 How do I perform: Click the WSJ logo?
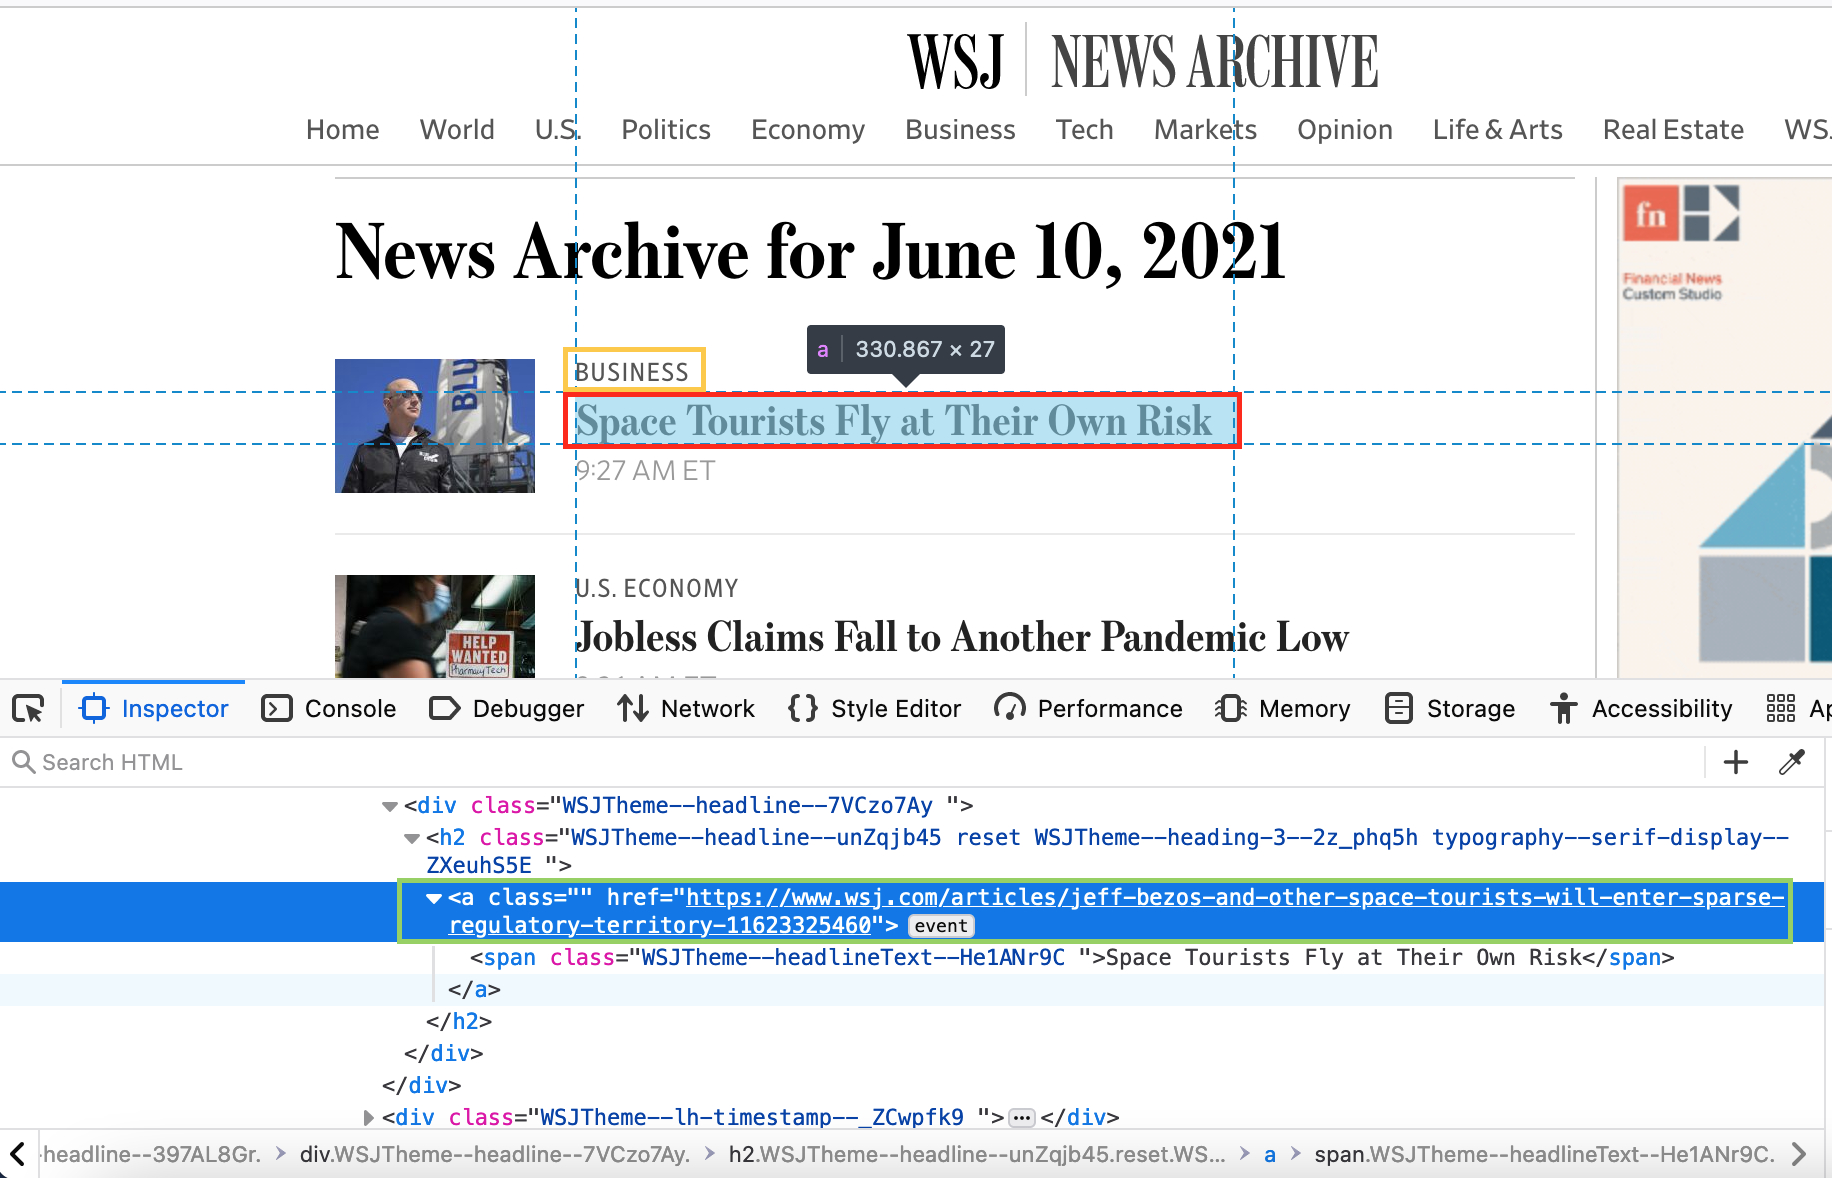pyautogui.click(x=956, y=62)
